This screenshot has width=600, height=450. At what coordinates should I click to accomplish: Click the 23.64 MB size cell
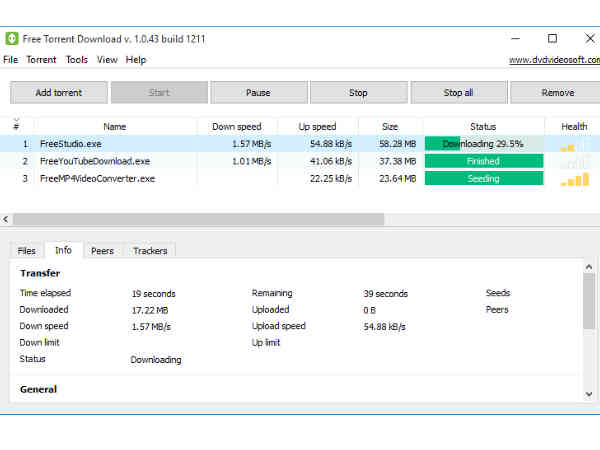(397, 178)
